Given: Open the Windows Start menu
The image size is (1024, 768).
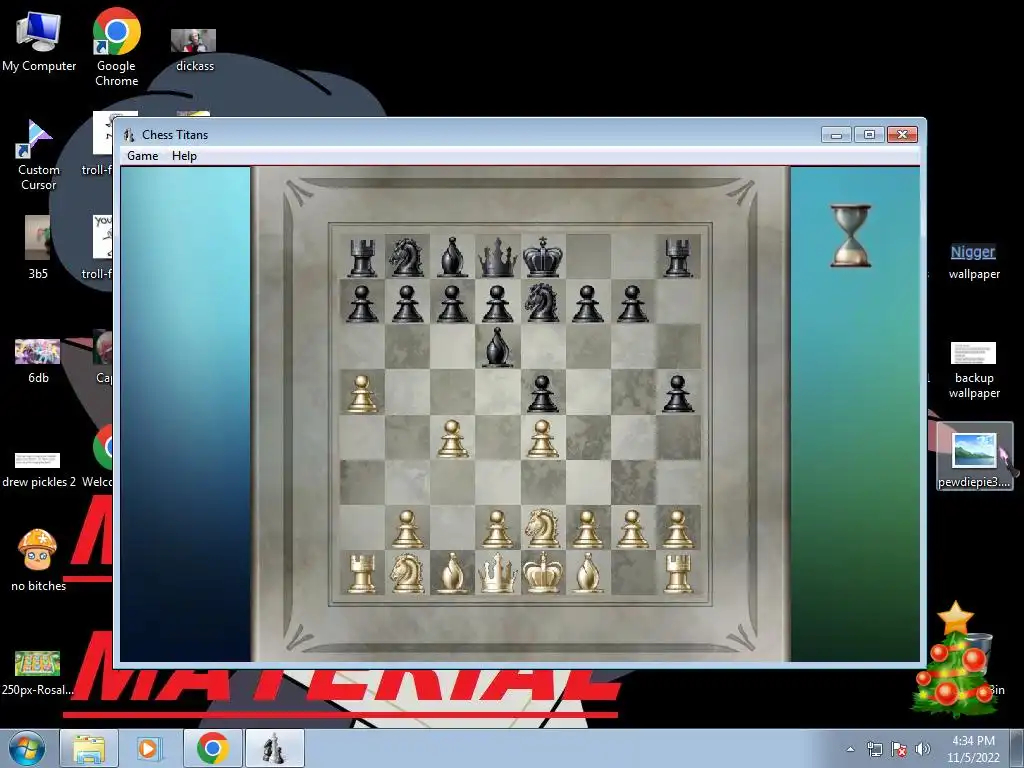Looking at the screenshot, I should (27, 748).
